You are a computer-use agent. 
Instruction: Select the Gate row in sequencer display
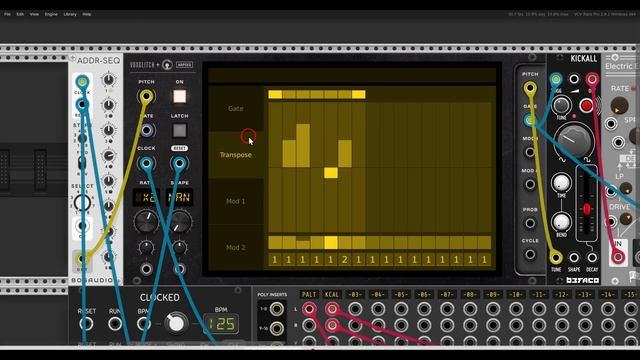tap(236, 109)
